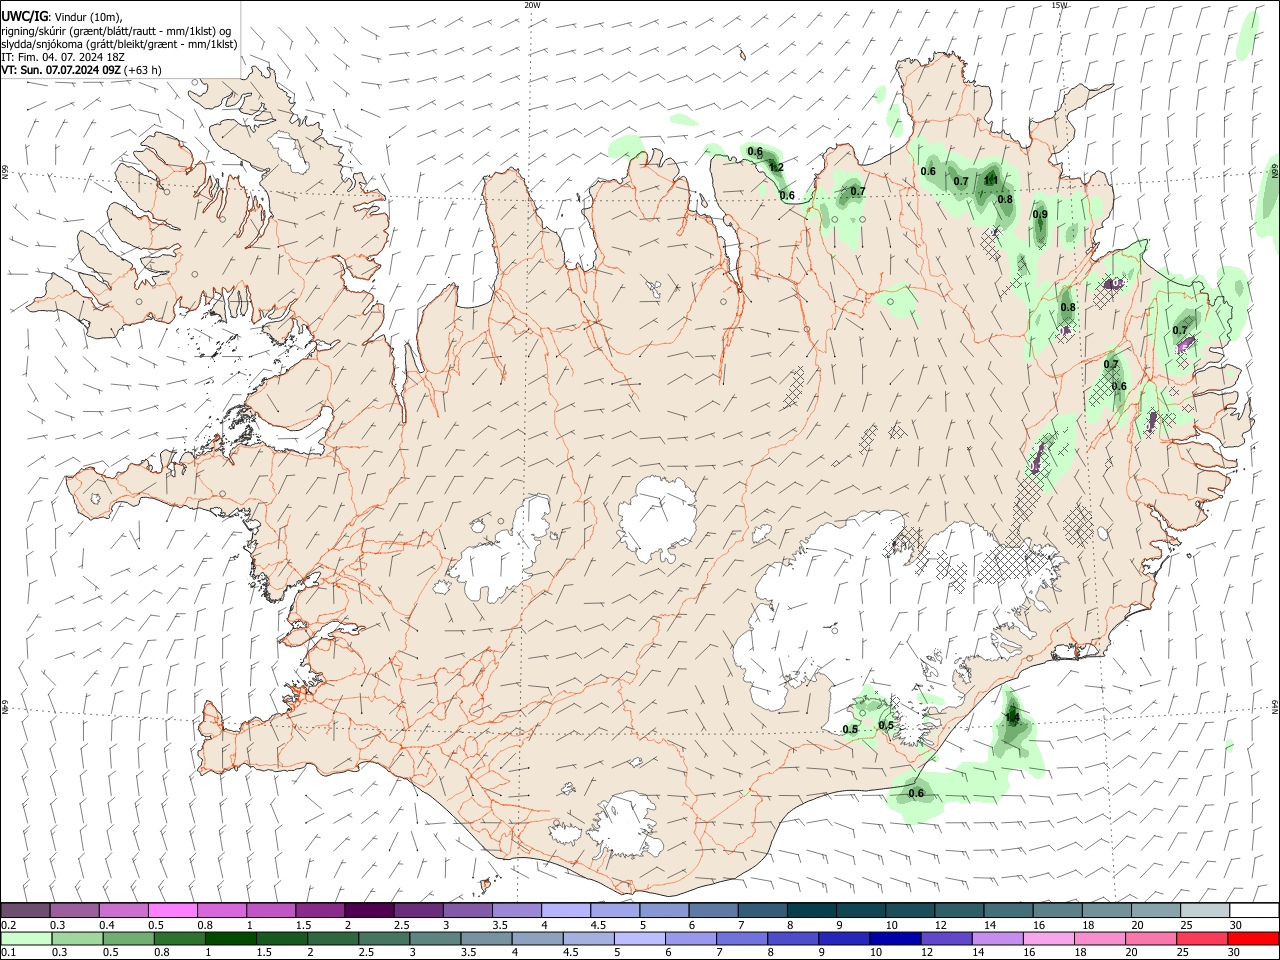Click the 0.1 label under the rain scale
1280x960 pixels.
pyautogui.click(x=9, y=953)
